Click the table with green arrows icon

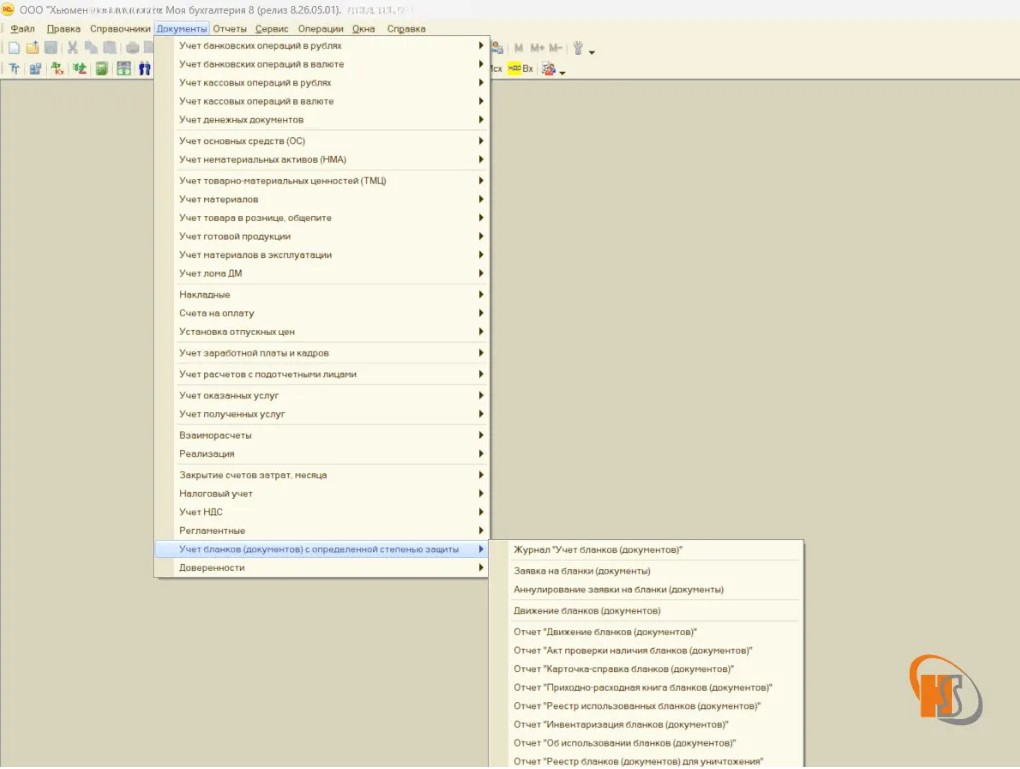click(124, 68)
